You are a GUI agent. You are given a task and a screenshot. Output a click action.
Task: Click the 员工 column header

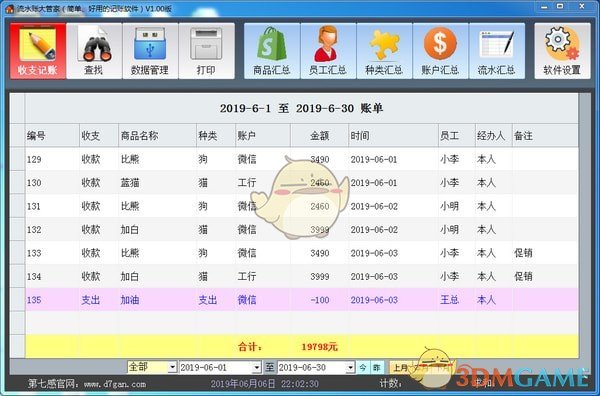pyautogui.click(x=457, y=135)
